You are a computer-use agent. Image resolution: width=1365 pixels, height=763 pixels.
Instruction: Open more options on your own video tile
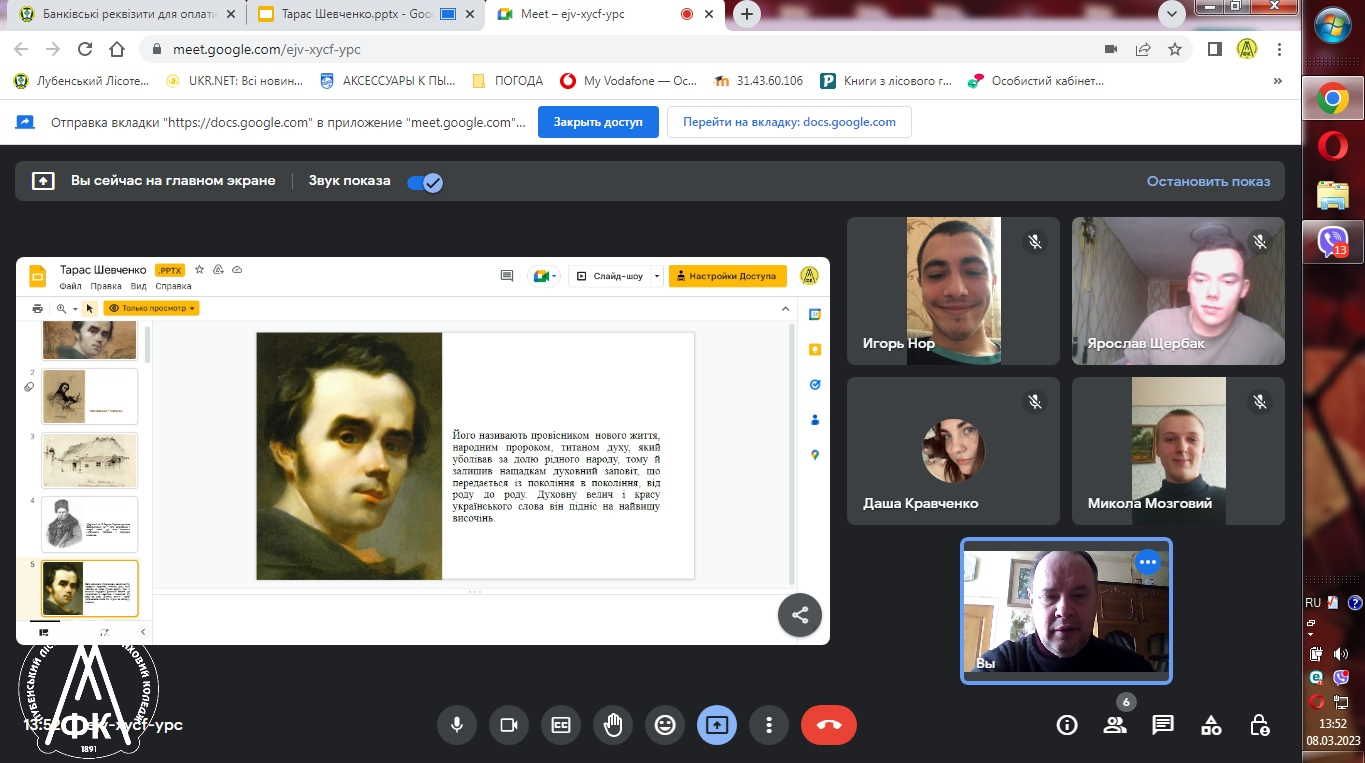pyautogui.click(x=1147, y=562)
